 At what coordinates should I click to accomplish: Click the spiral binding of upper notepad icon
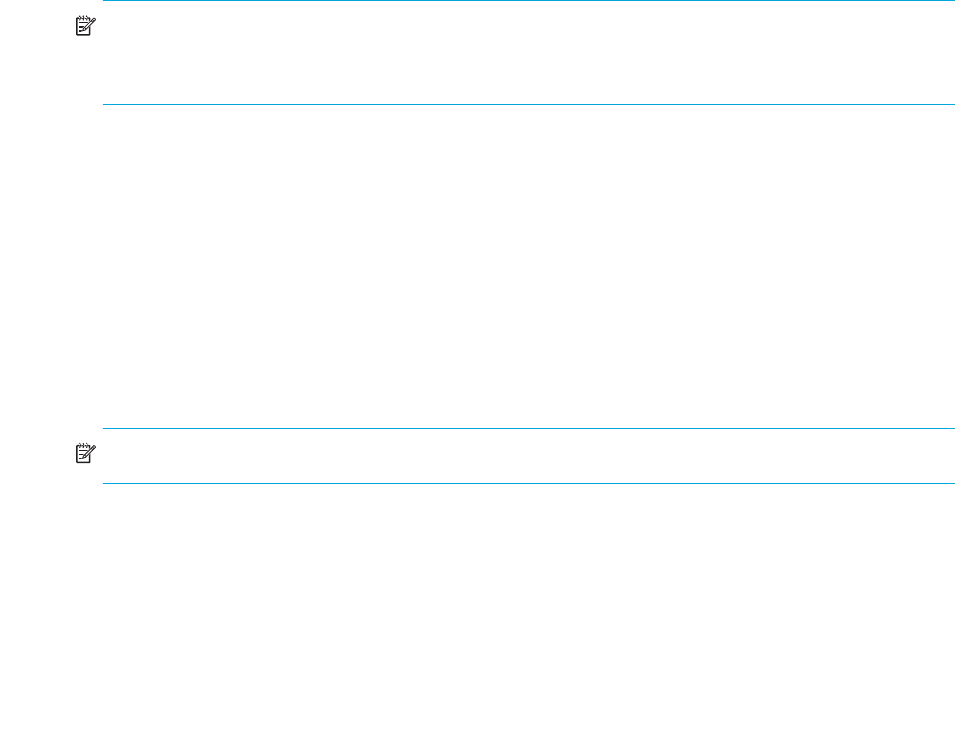[x=83, y=18]
